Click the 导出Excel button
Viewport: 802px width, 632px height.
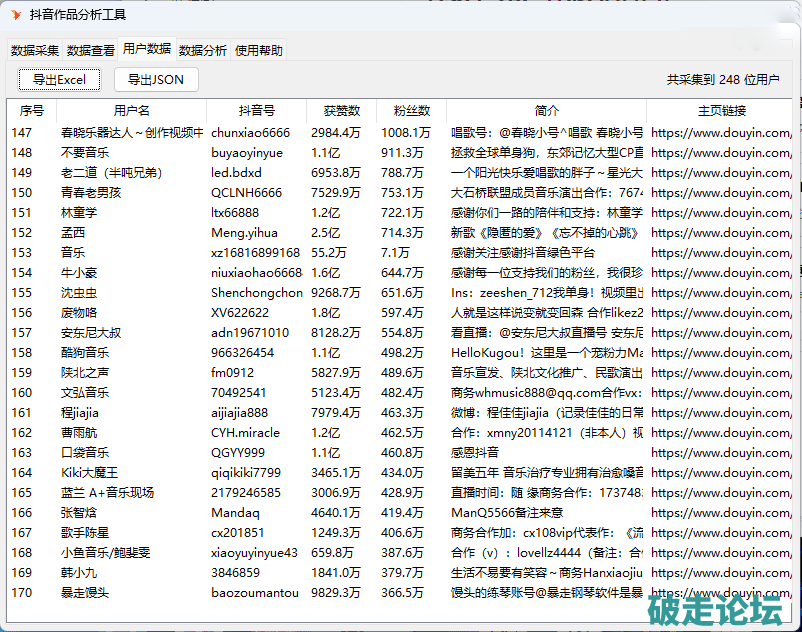click(x=59, y=80)
